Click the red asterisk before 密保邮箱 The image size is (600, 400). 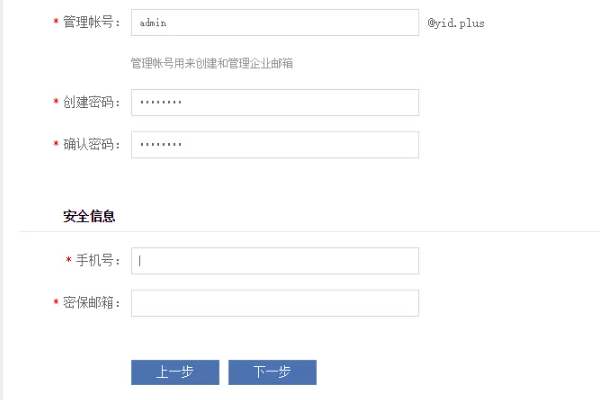(x=55, y=303)
